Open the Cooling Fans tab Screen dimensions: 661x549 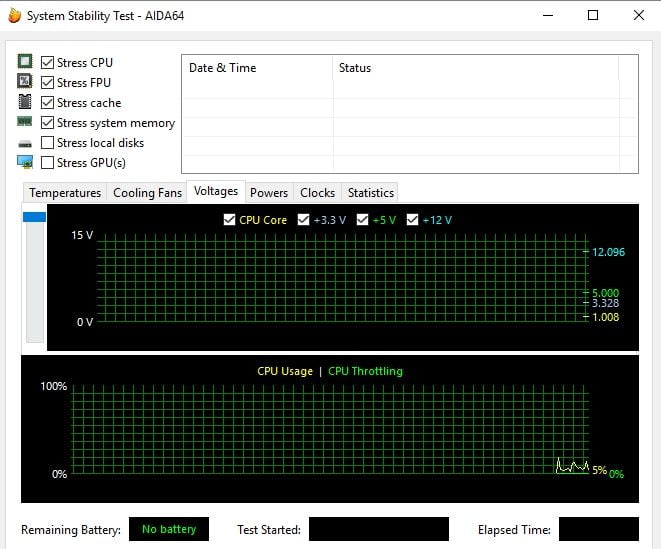(x=147, y=193)
